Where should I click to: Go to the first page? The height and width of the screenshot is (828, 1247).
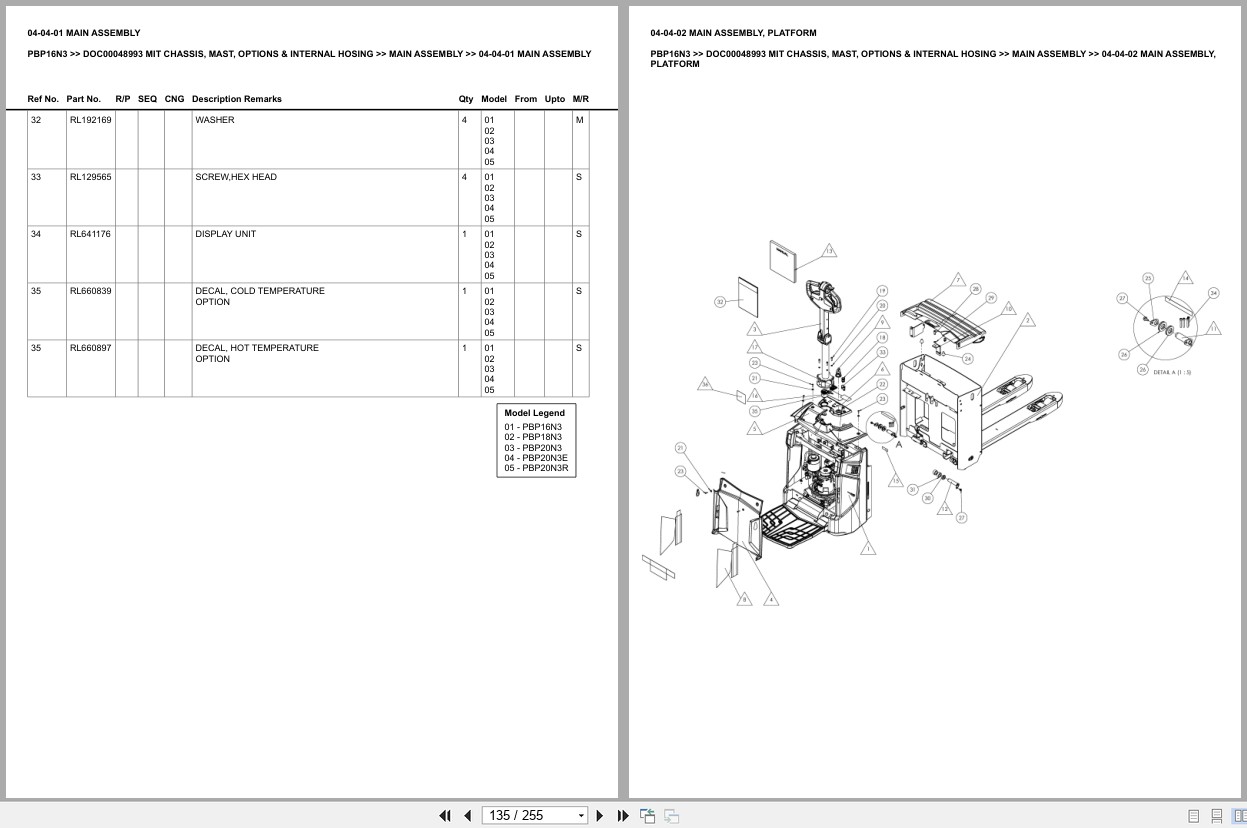click(x=445, y=816)
